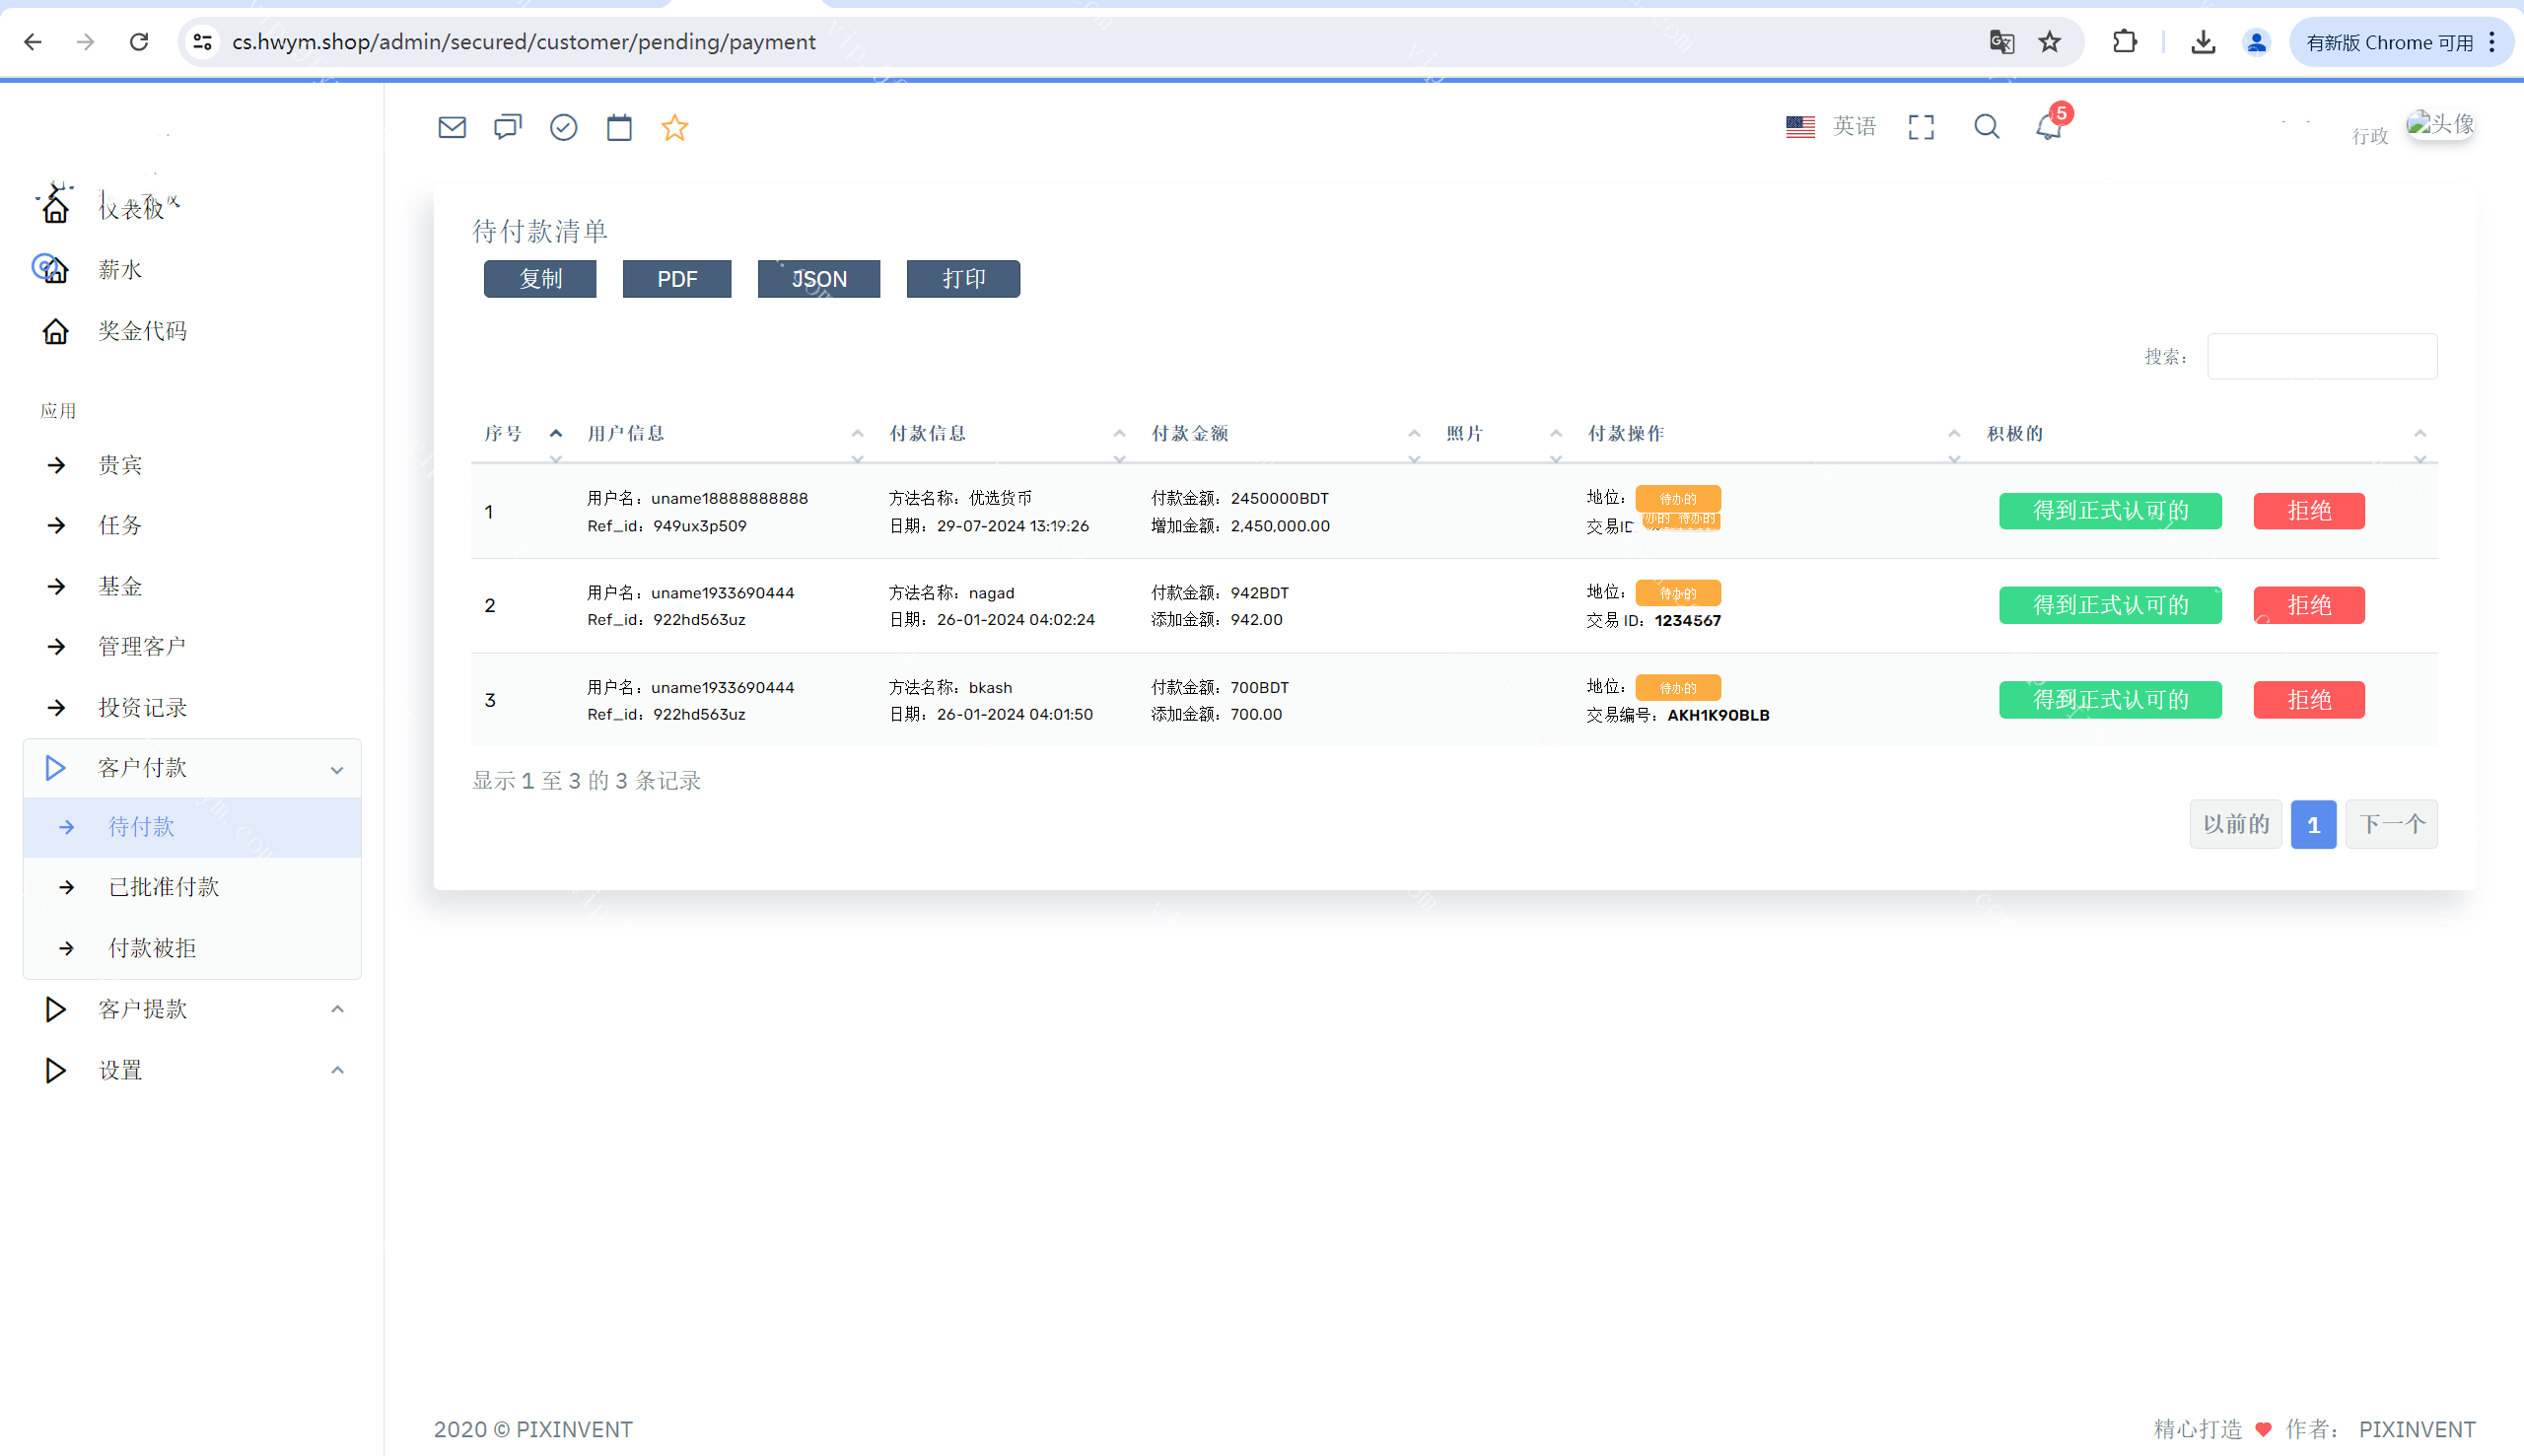The width and height of the screenshot is (2524, 1456).
Task: Toggle fullscreen with the expand icon
Action: click(x=1921, y=127)
